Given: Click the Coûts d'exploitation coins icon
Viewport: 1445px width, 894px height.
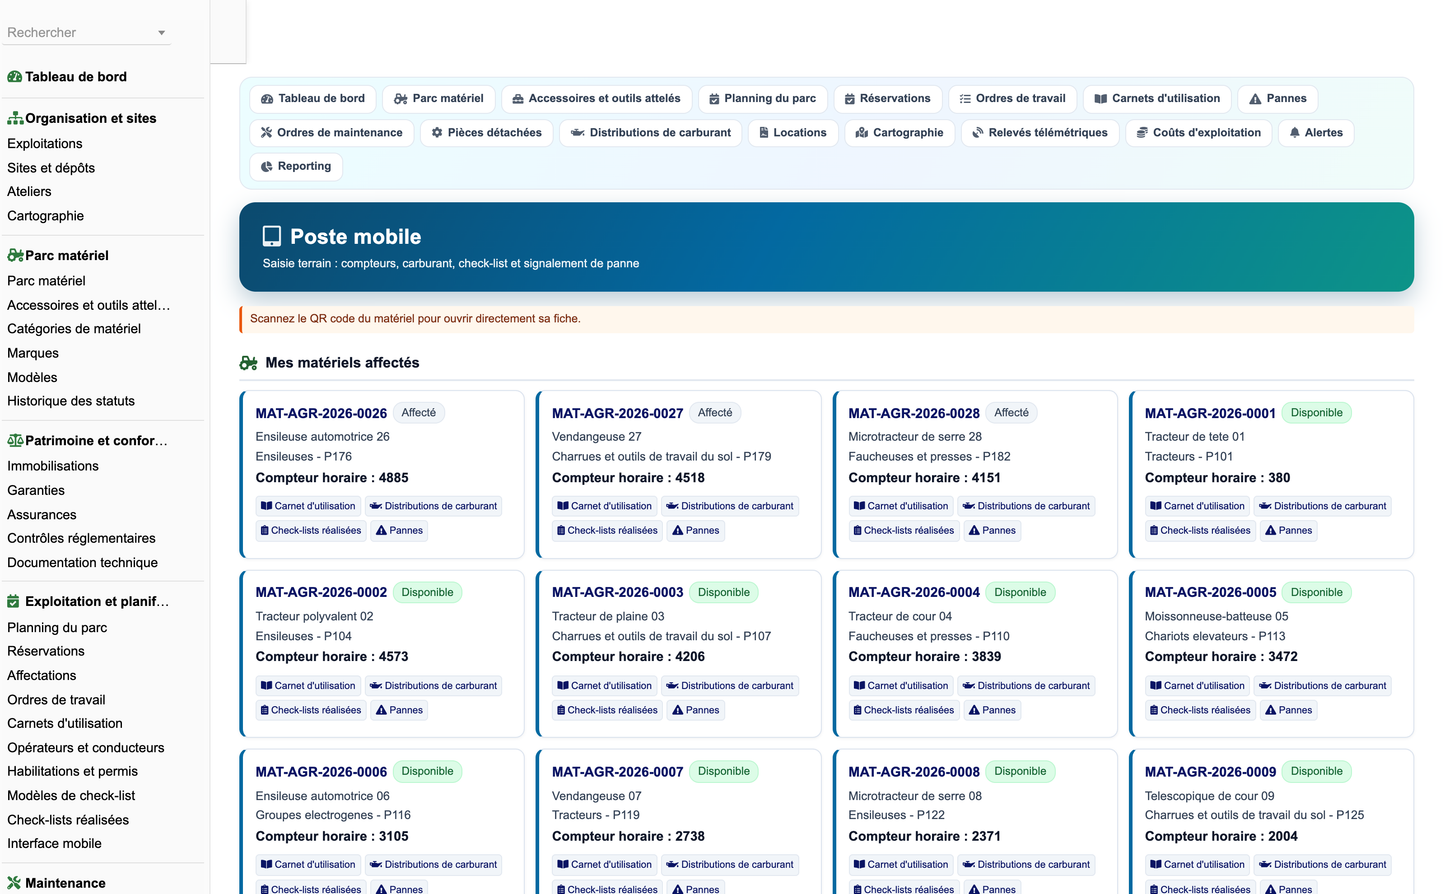Looking at the screenshot, I should coord(1142,132).
